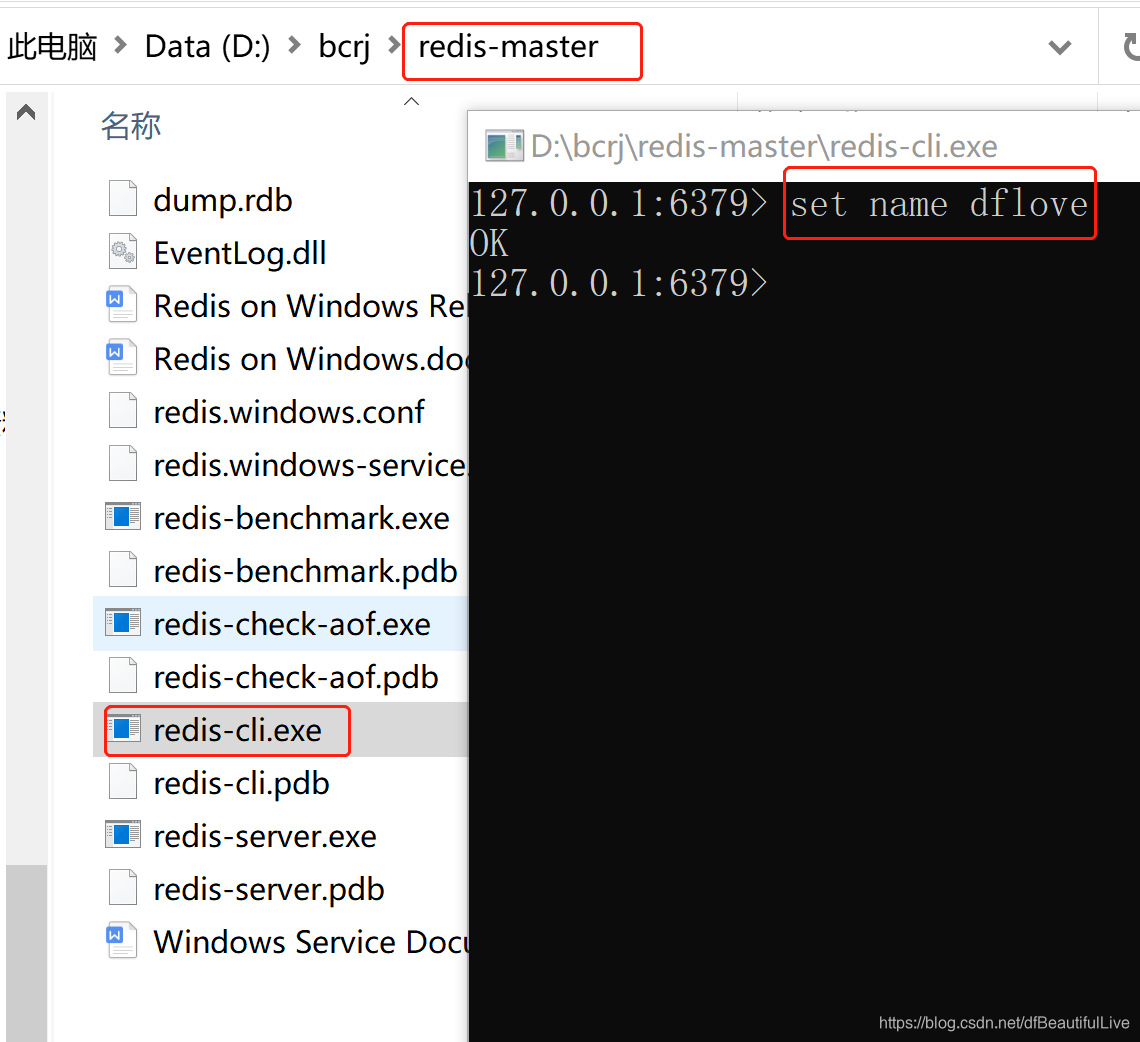
Task: Refresh the folder with the refresh icon
Action: coord(1130,47)
